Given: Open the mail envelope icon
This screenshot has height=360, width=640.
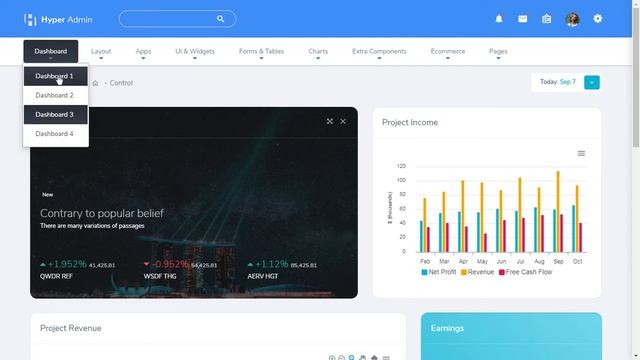Looking at the screenshot, I should [522, 19].
